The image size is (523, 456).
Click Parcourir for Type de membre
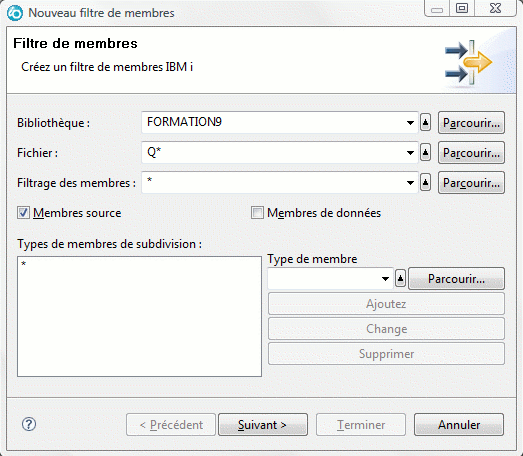point(456,278)
